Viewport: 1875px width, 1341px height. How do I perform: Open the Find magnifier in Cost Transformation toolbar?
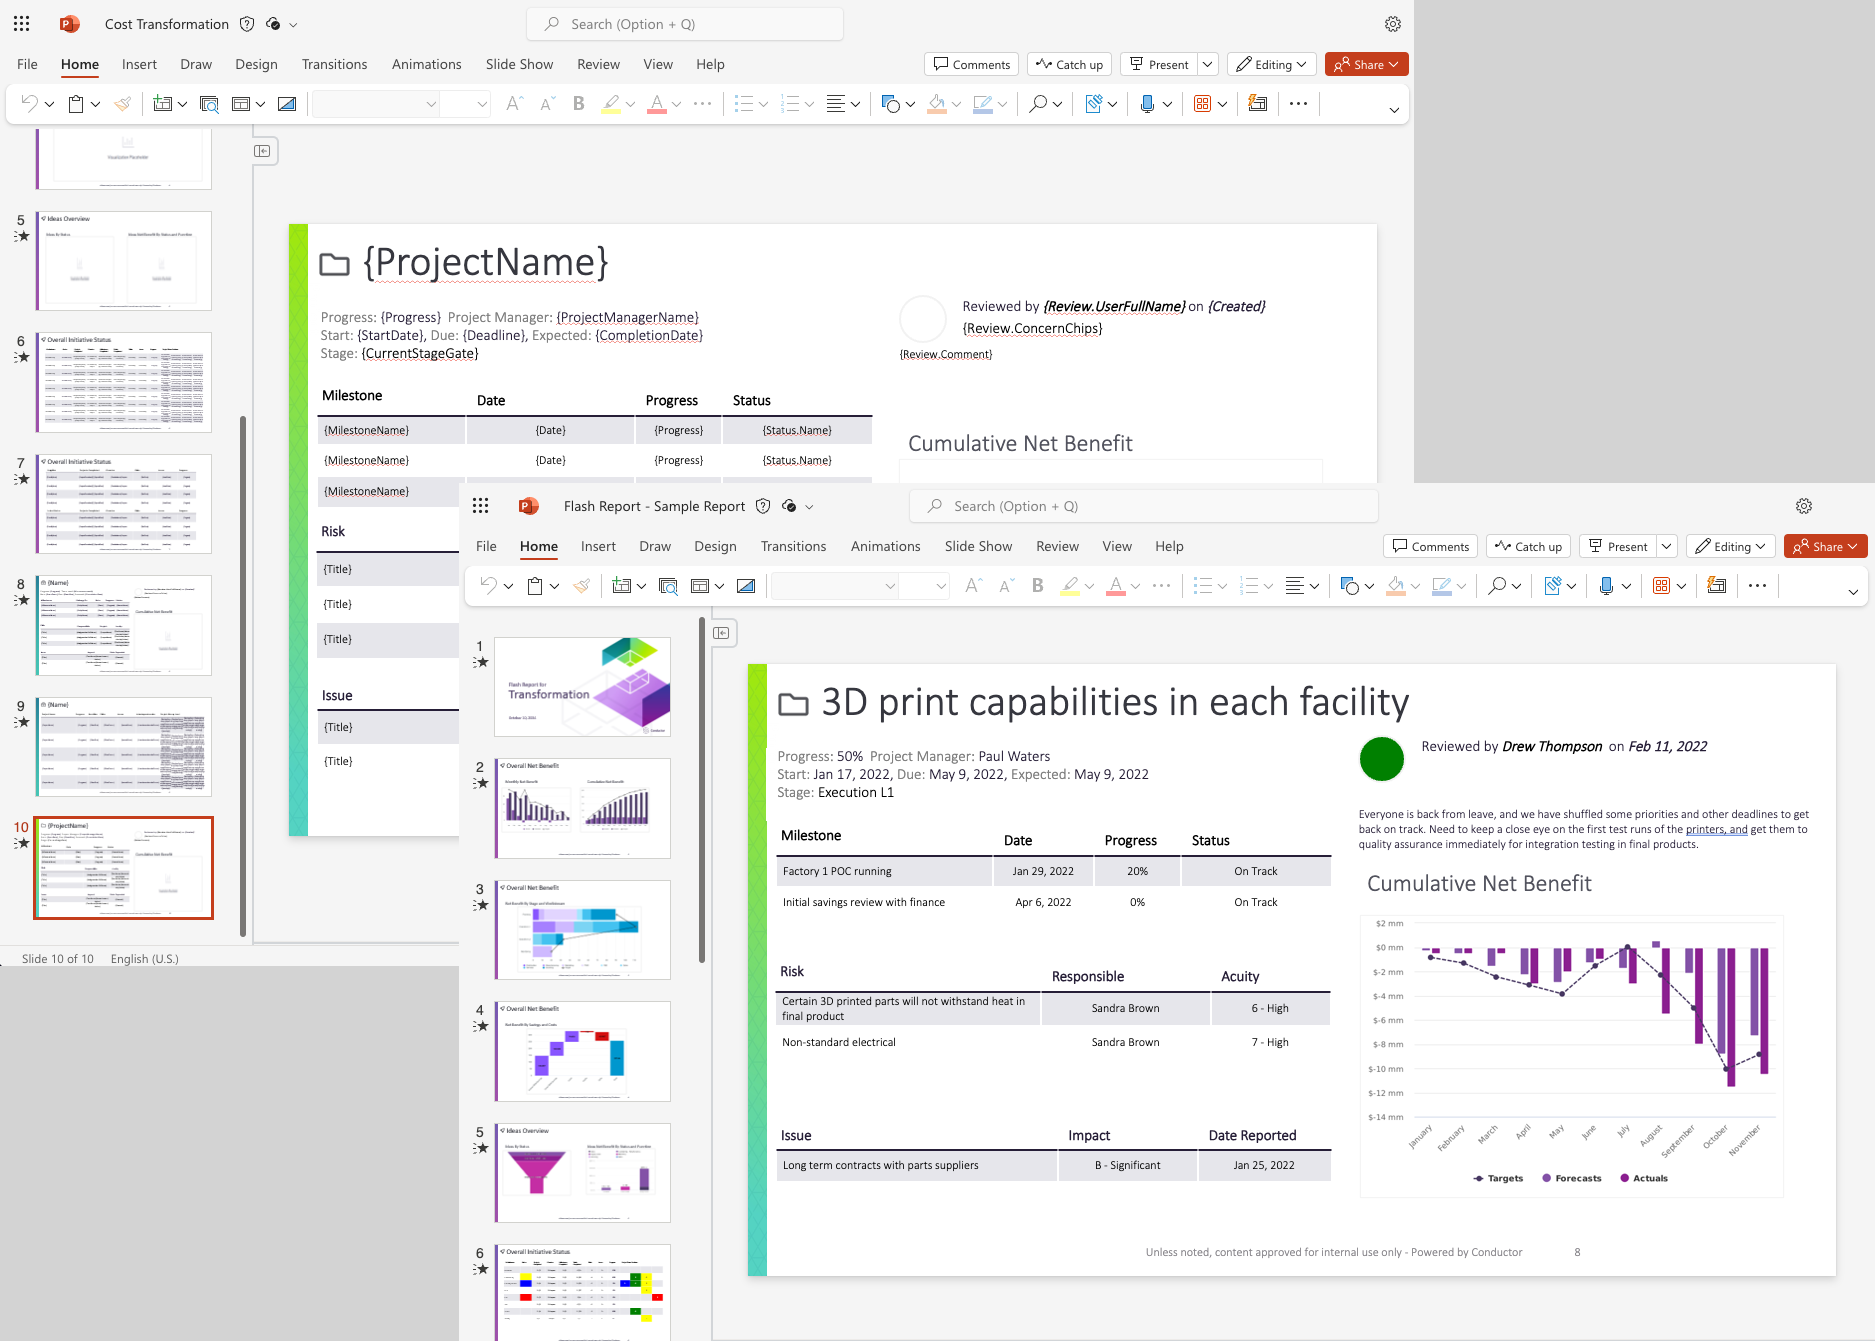tap(1038, 104)
